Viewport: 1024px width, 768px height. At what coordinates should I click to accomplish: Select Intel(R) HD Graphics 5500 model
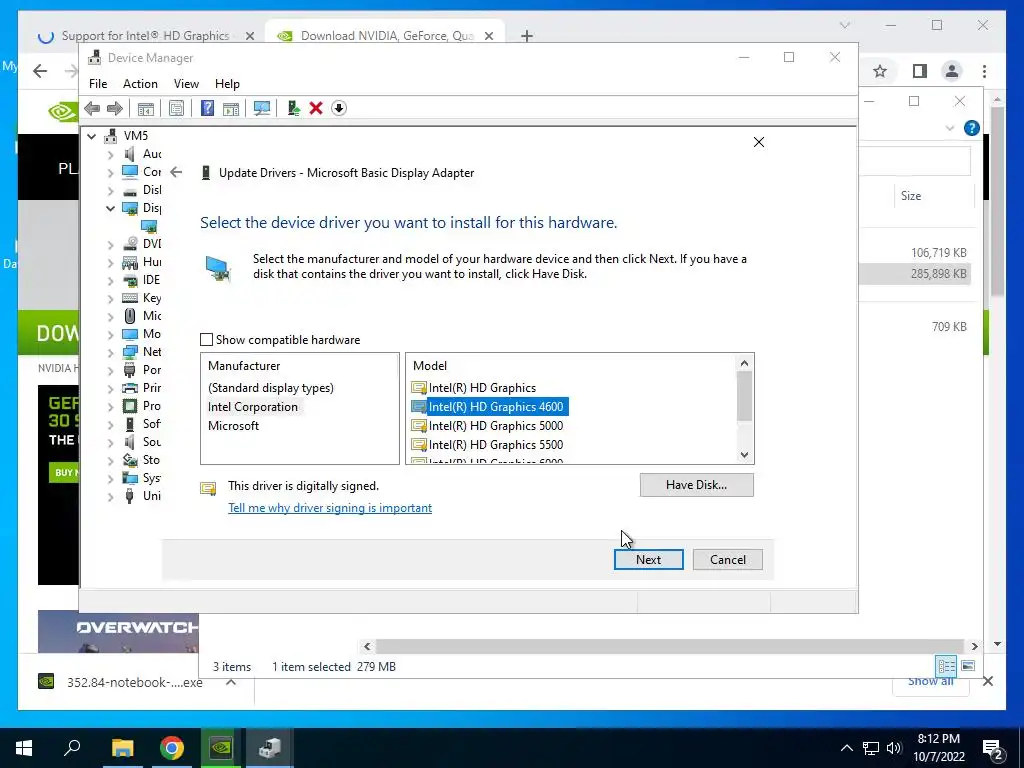coord(496,445)
